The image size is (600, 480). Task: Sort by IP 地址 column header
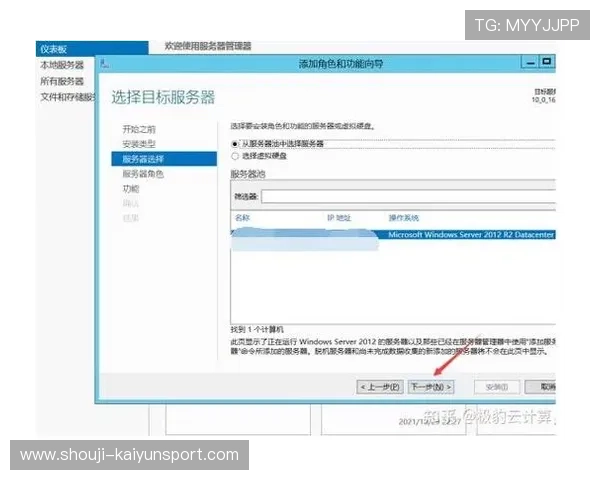click(x=339, y=218)
